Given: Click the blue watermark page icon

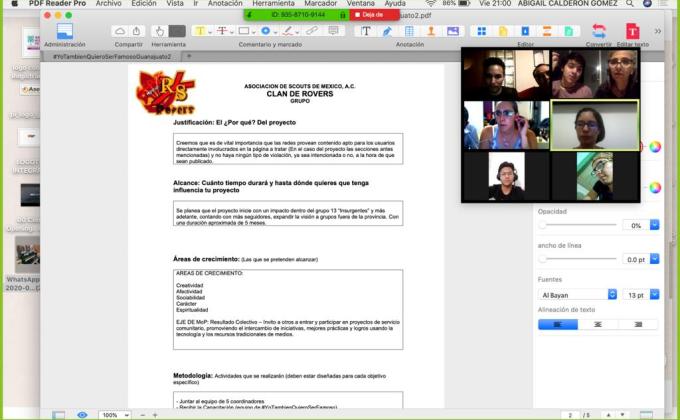Looking at the screenshot, I should [525, 31].
